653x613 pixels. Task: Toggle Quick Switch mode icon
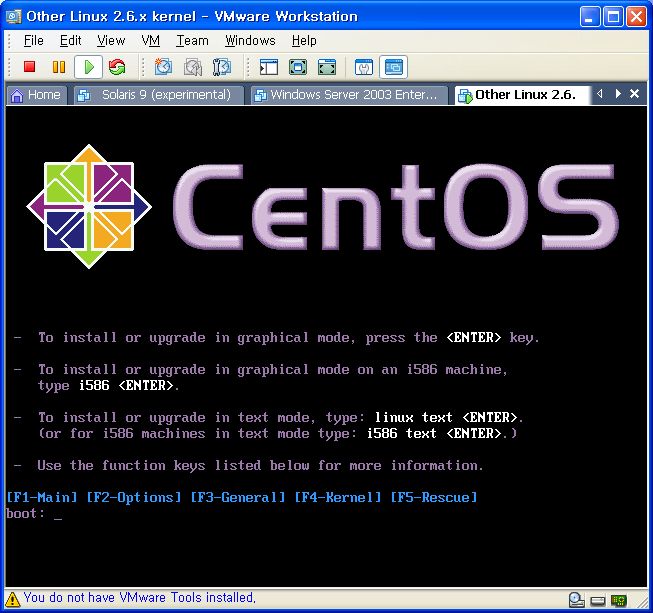click(326, 67)
